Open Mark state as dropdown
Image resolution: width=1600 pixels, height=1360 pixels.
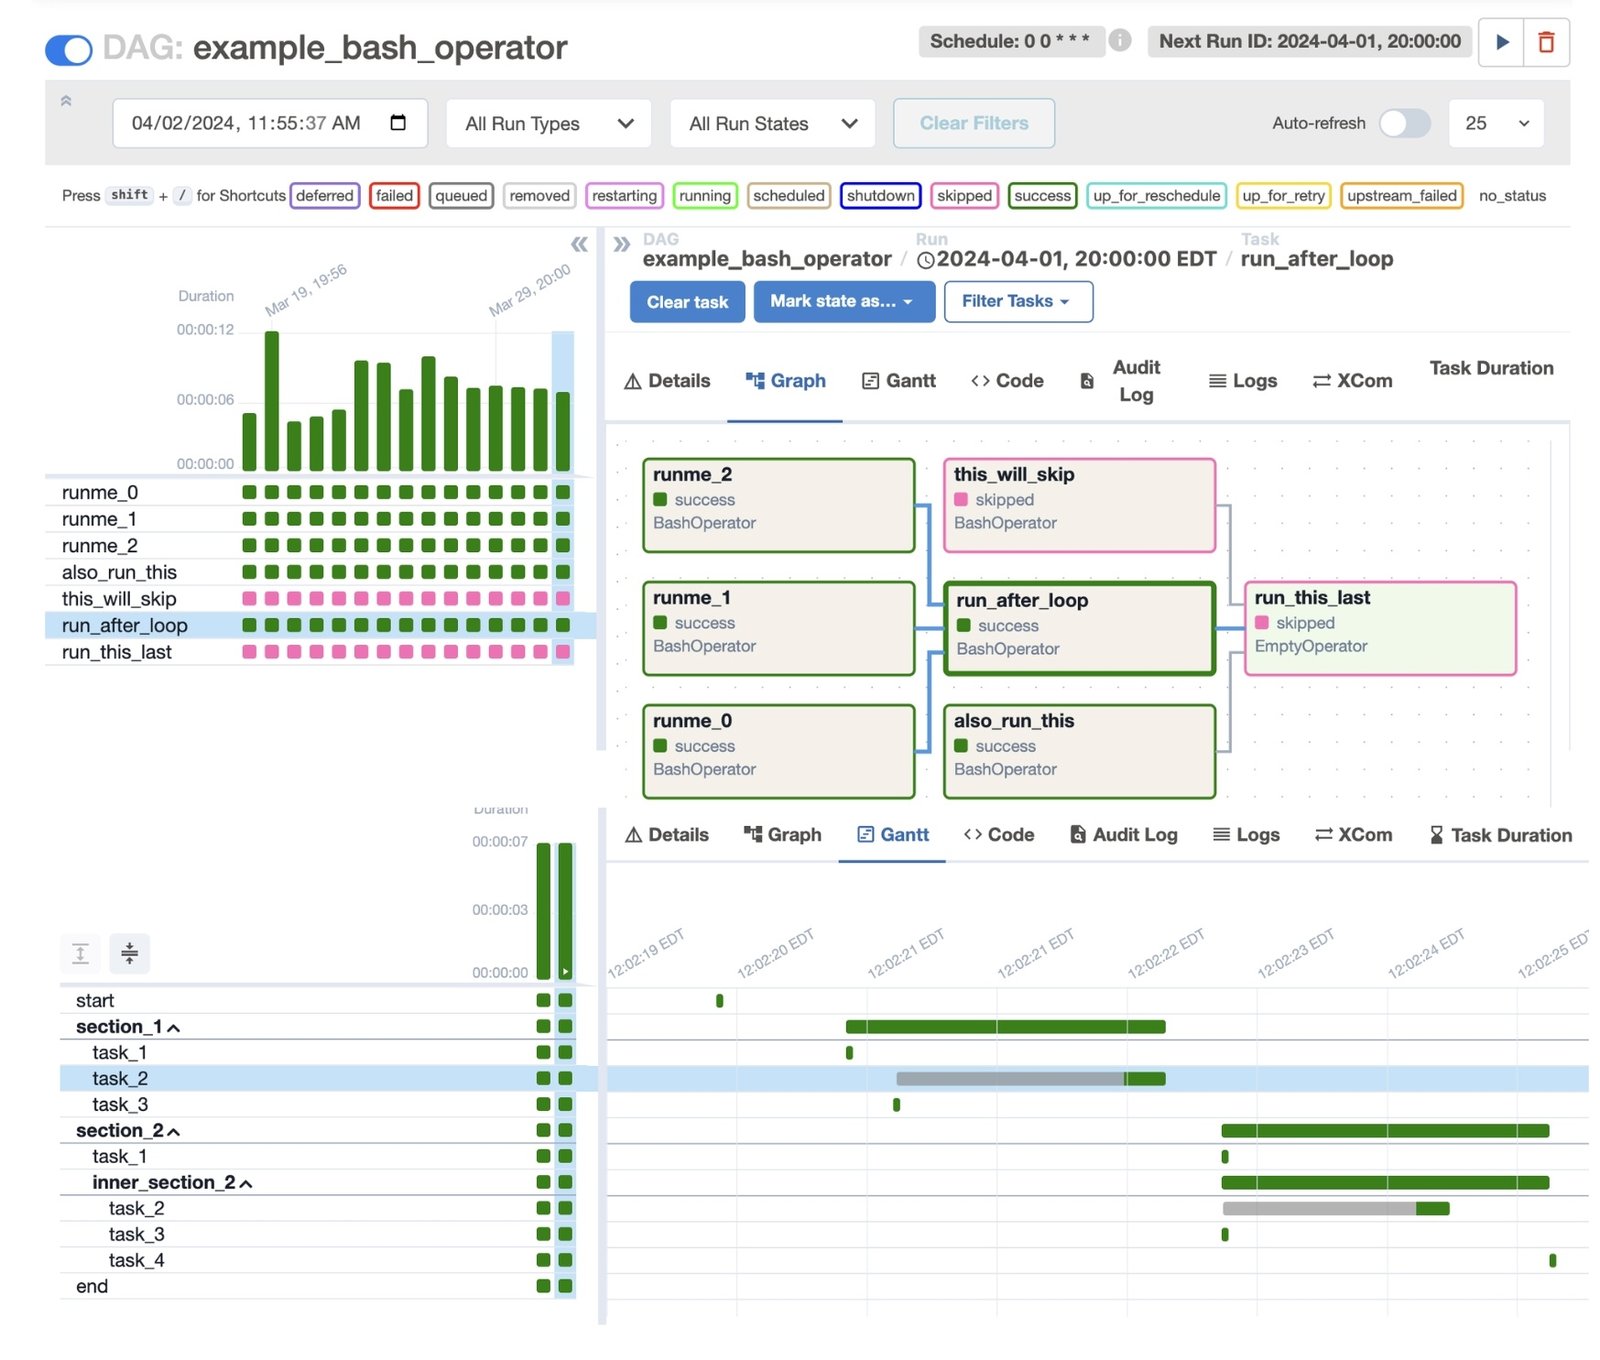[x=844, y=302]
